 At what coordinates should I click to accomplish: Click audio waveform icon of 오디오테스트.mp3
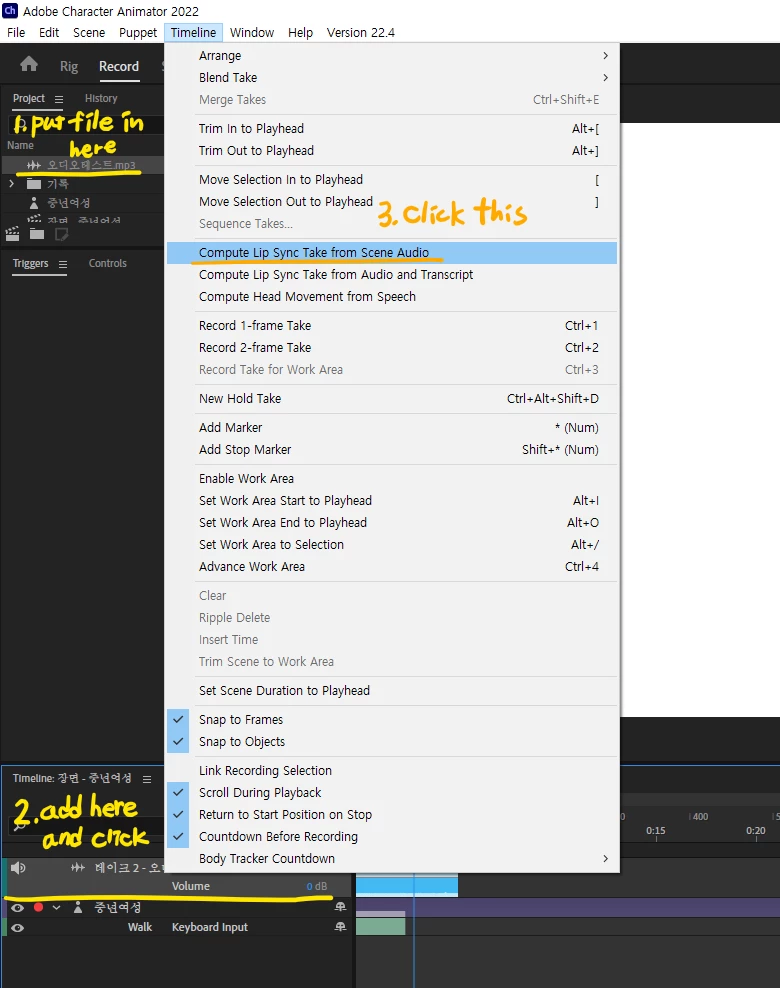33,165
